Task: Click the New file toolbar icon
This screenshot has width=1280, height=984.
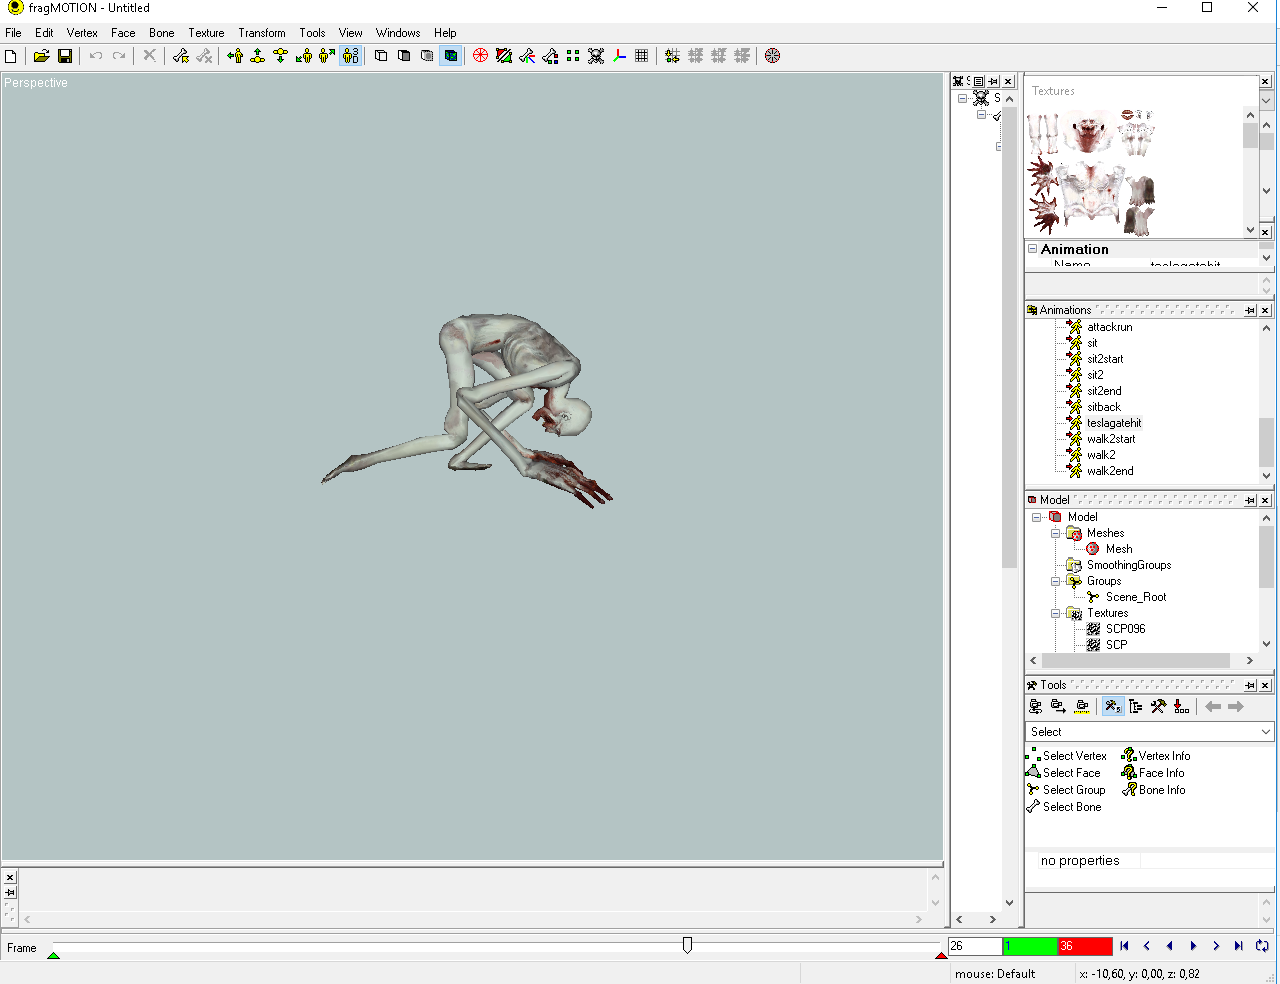Action: tap(11, 56)
